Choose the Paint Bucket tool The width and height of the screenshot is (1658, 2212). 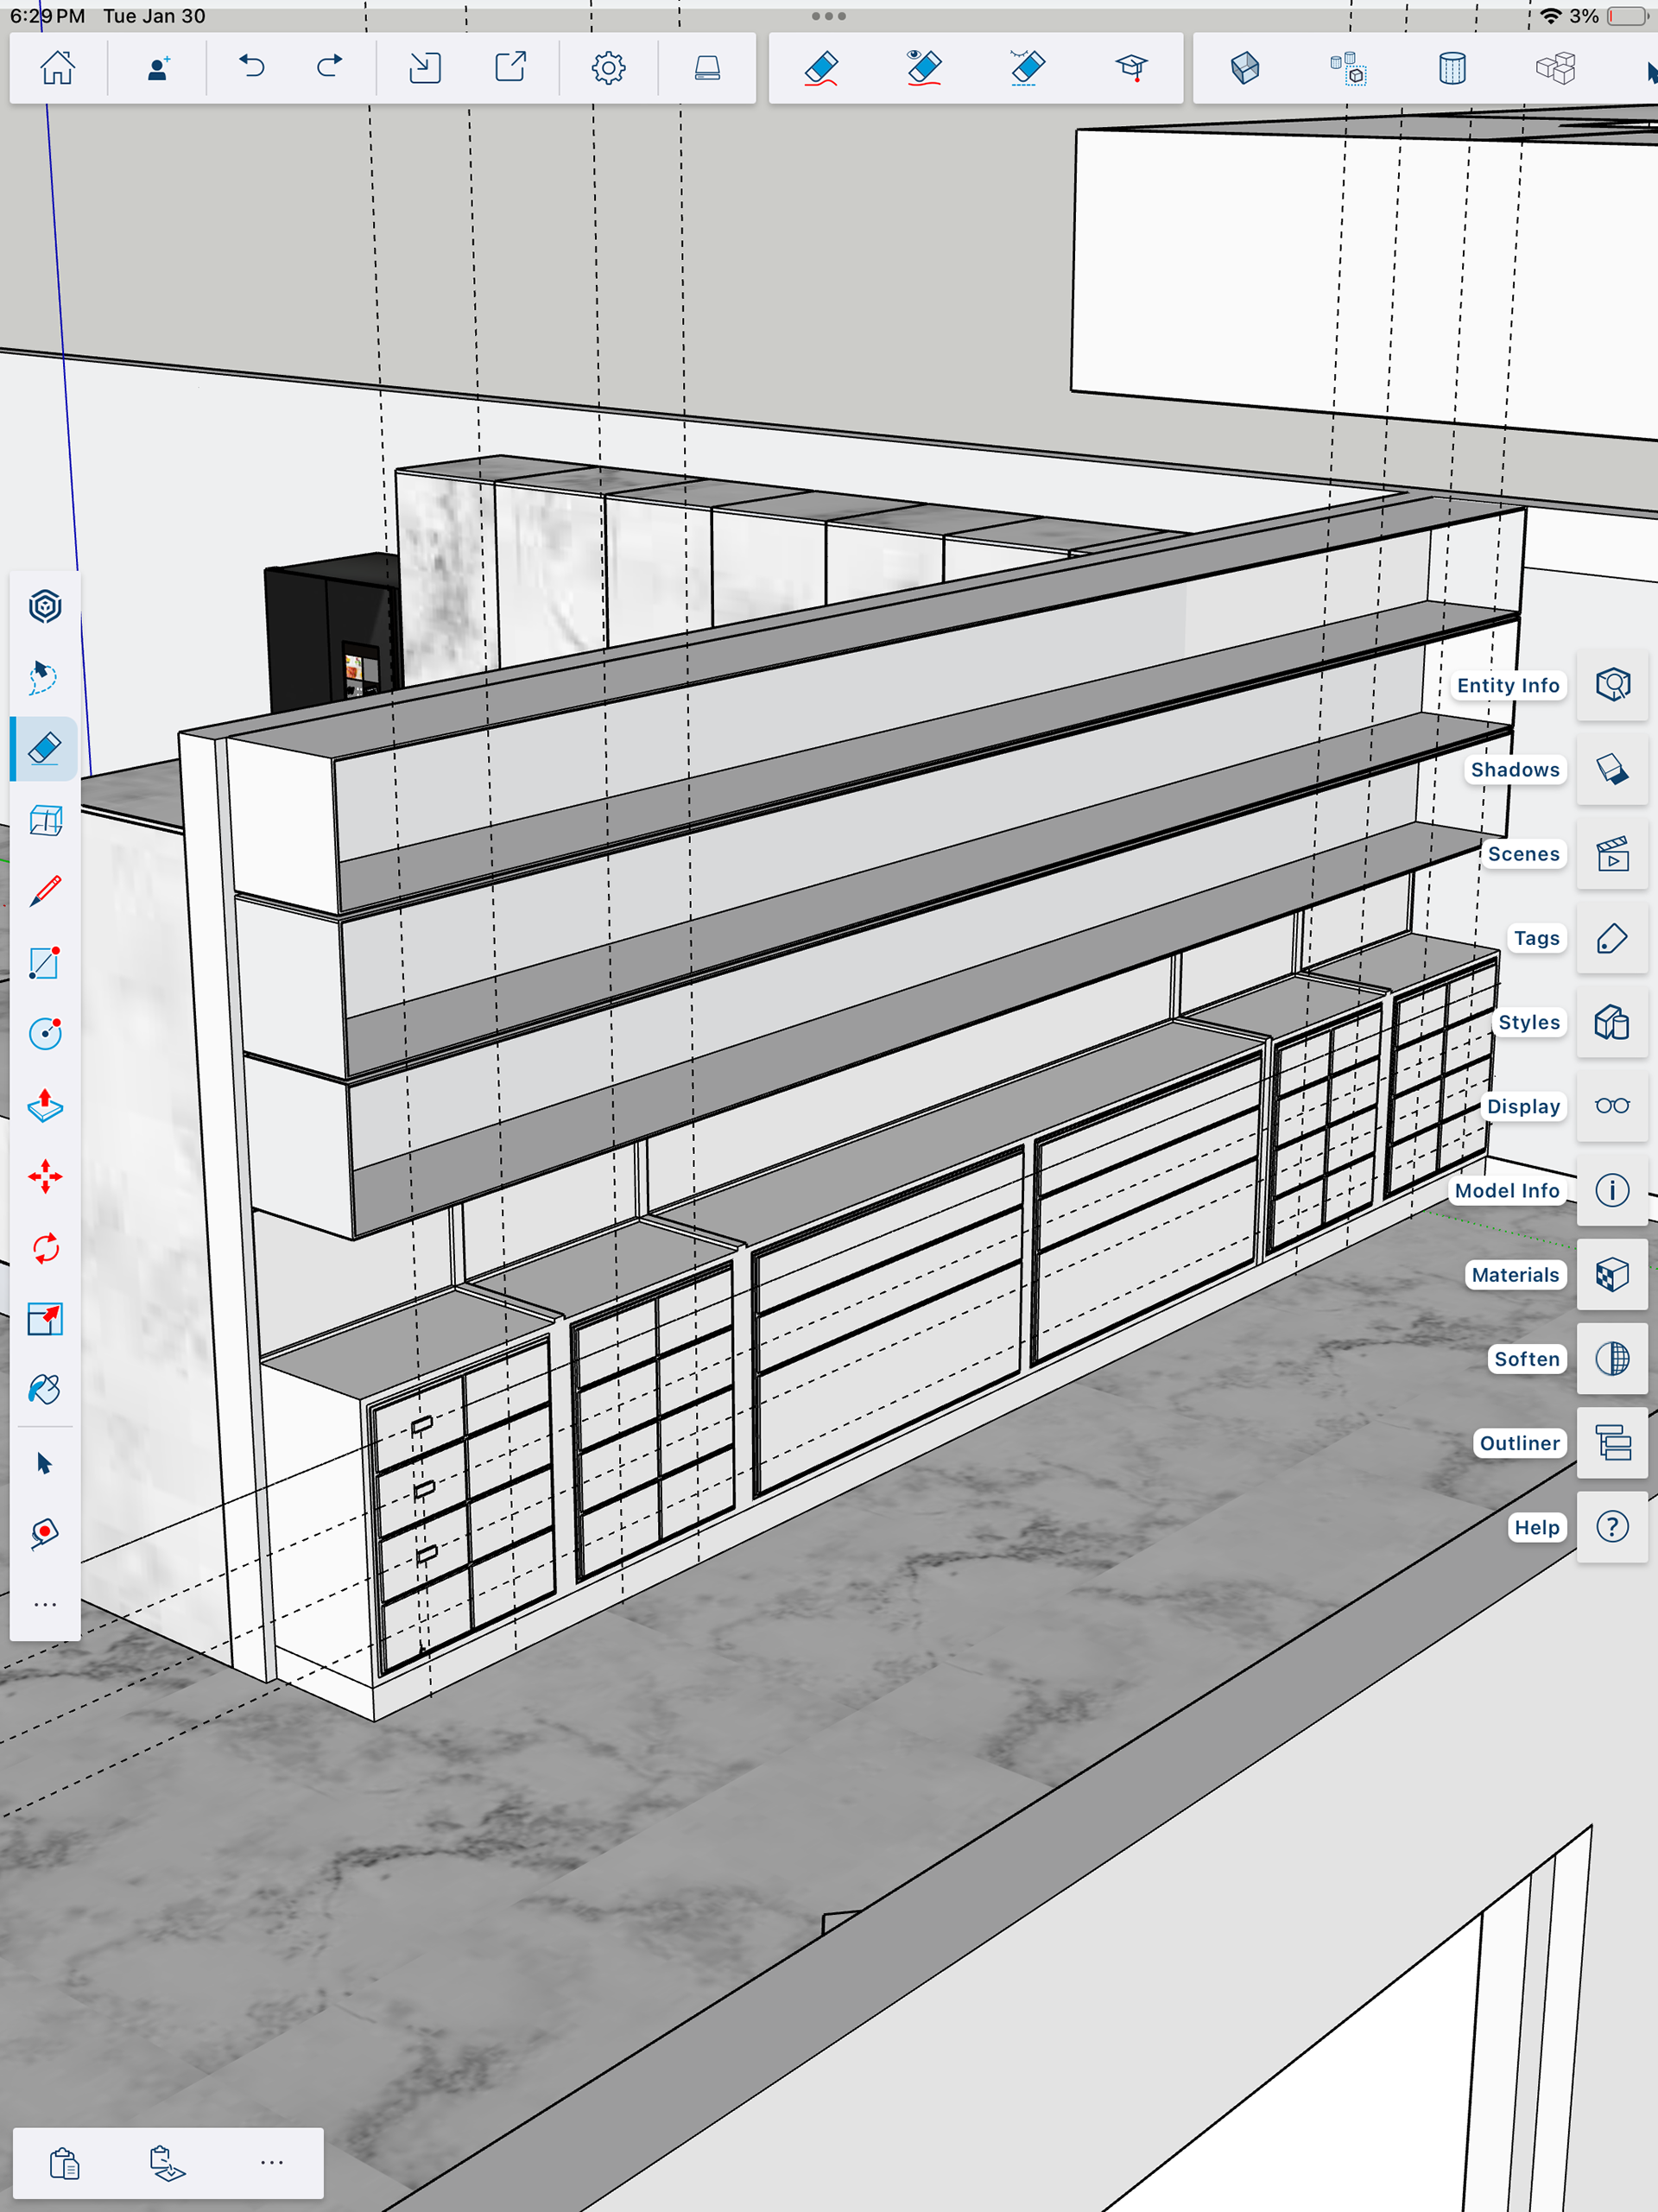pyautogui.click(x=45, y=1390)
